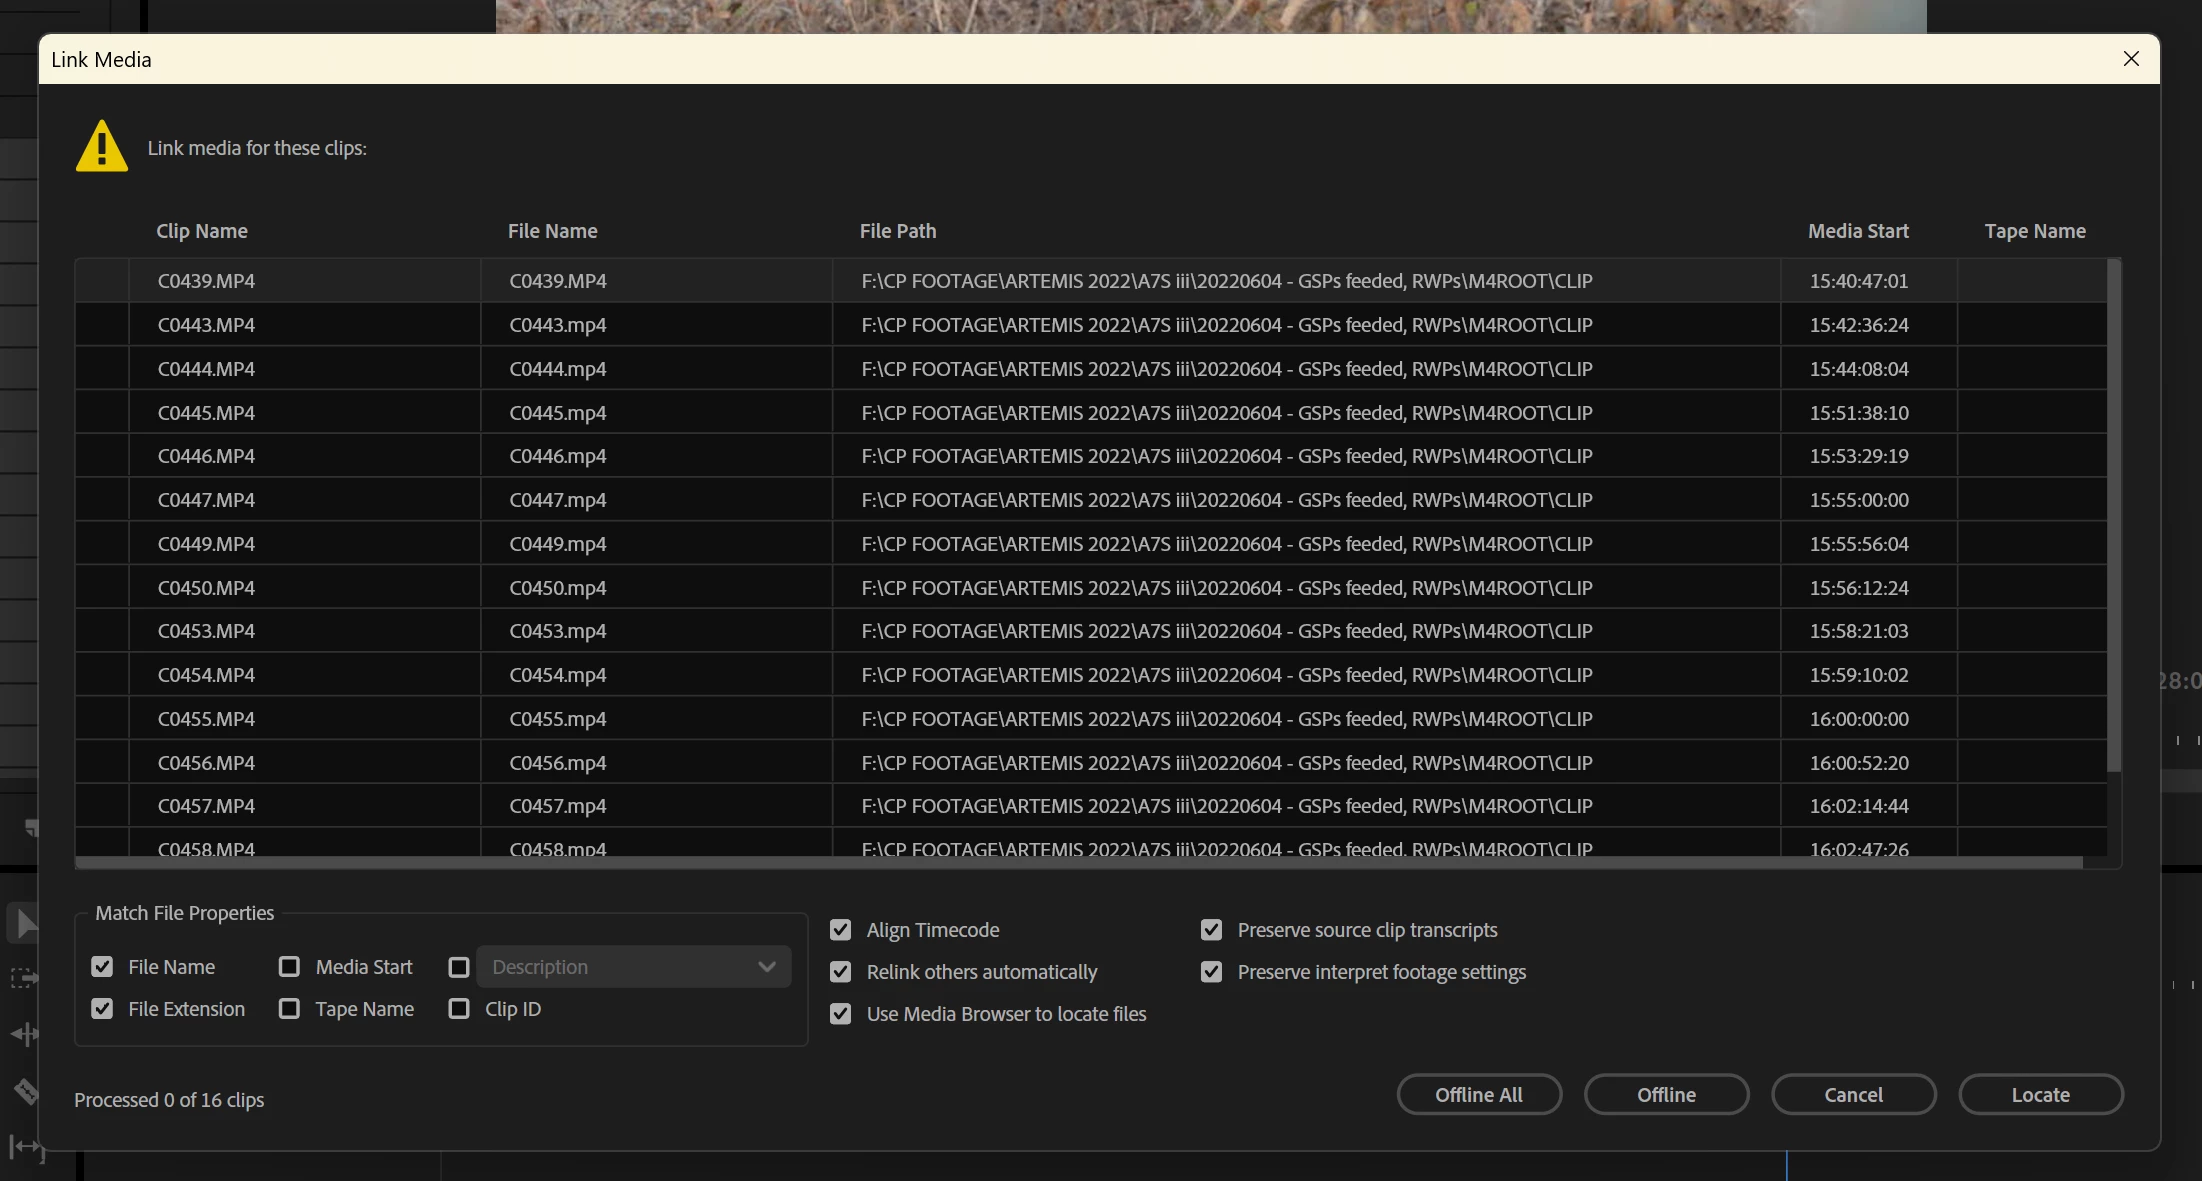Sort by the Media Start column header
Viewport: 2202px width, 1181px height.
[x=1858, y=231]
